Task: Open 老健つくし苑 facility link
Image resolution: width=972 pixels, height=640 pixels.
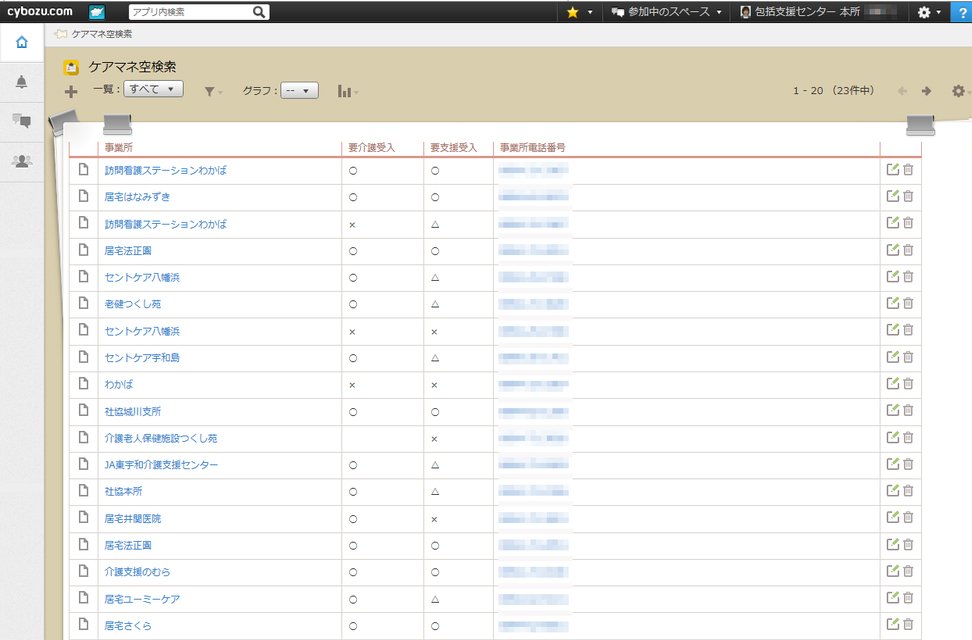Action: point(133,304)
